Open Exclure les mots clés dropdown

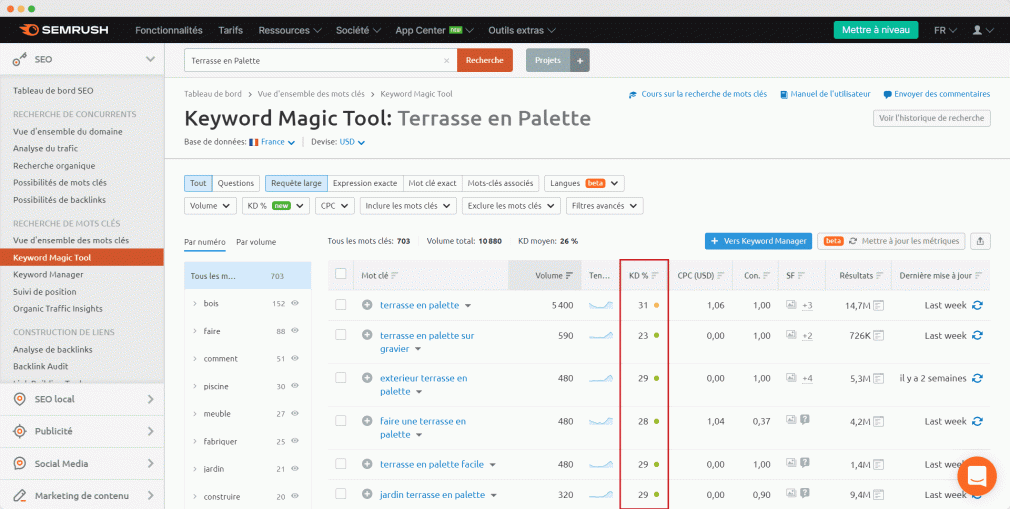pyautogui.click(x=511, y=206)
